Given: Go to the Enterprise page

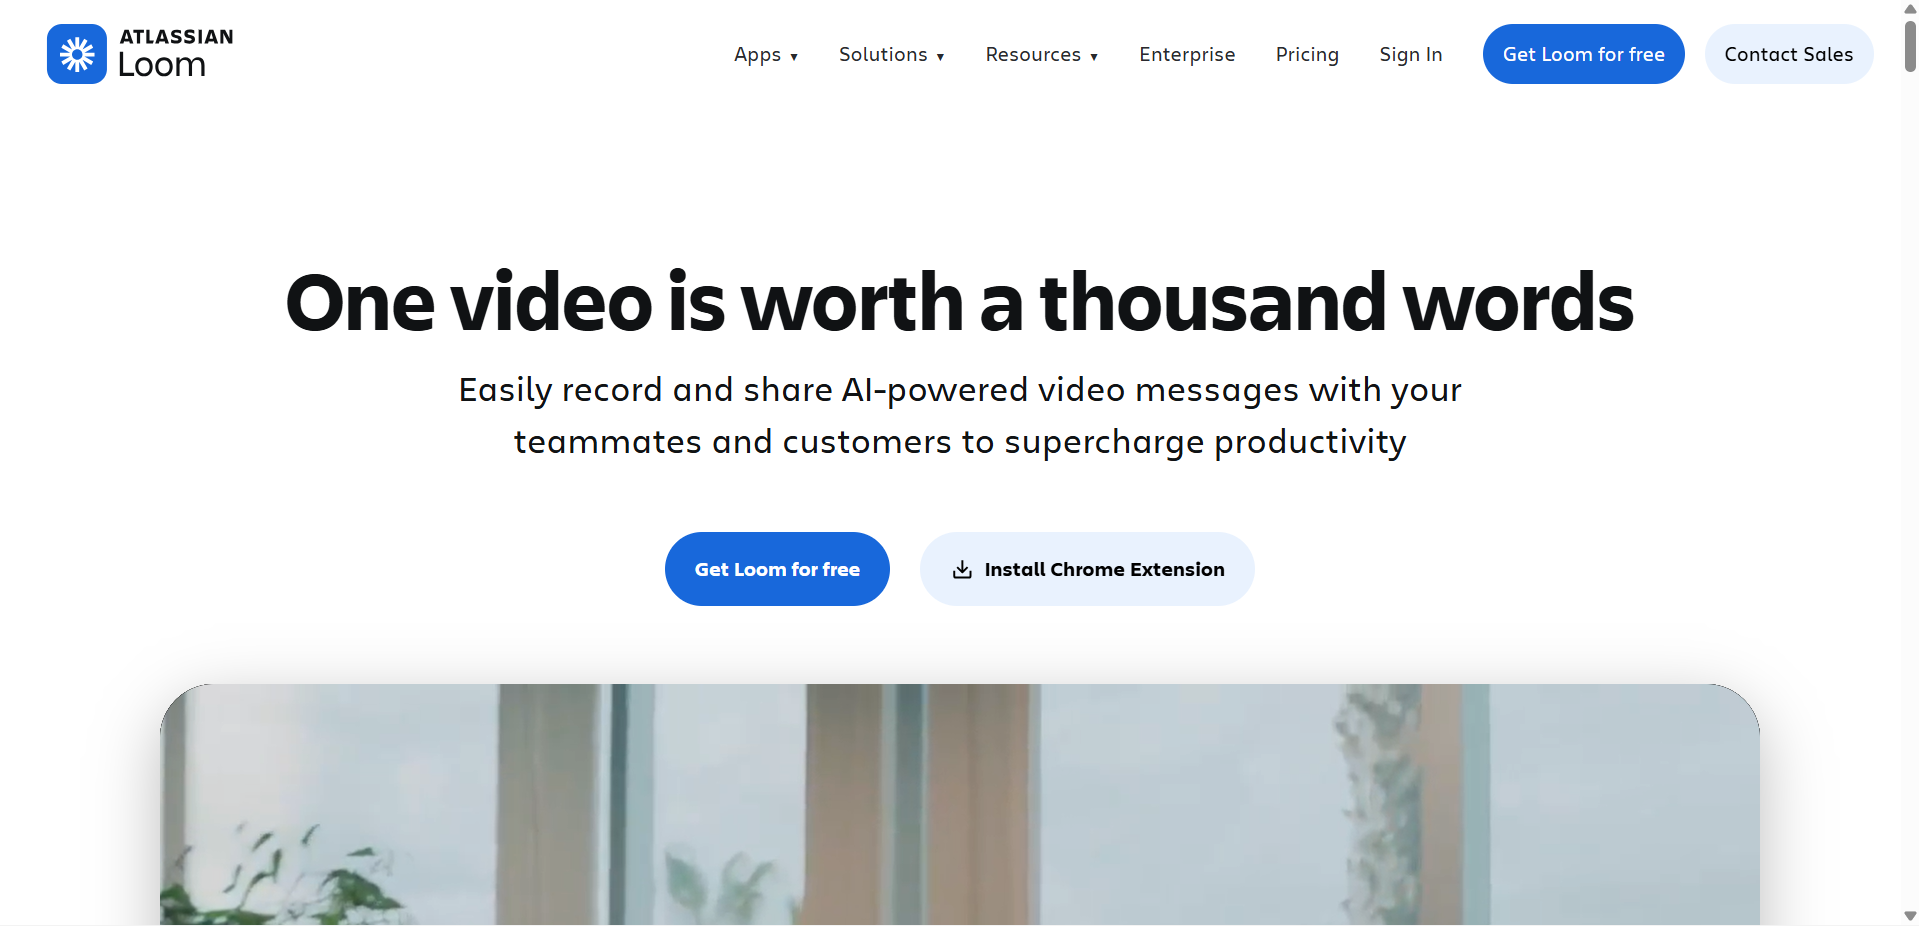Looking at the screenshot, I should click(x=1187, y=55).
